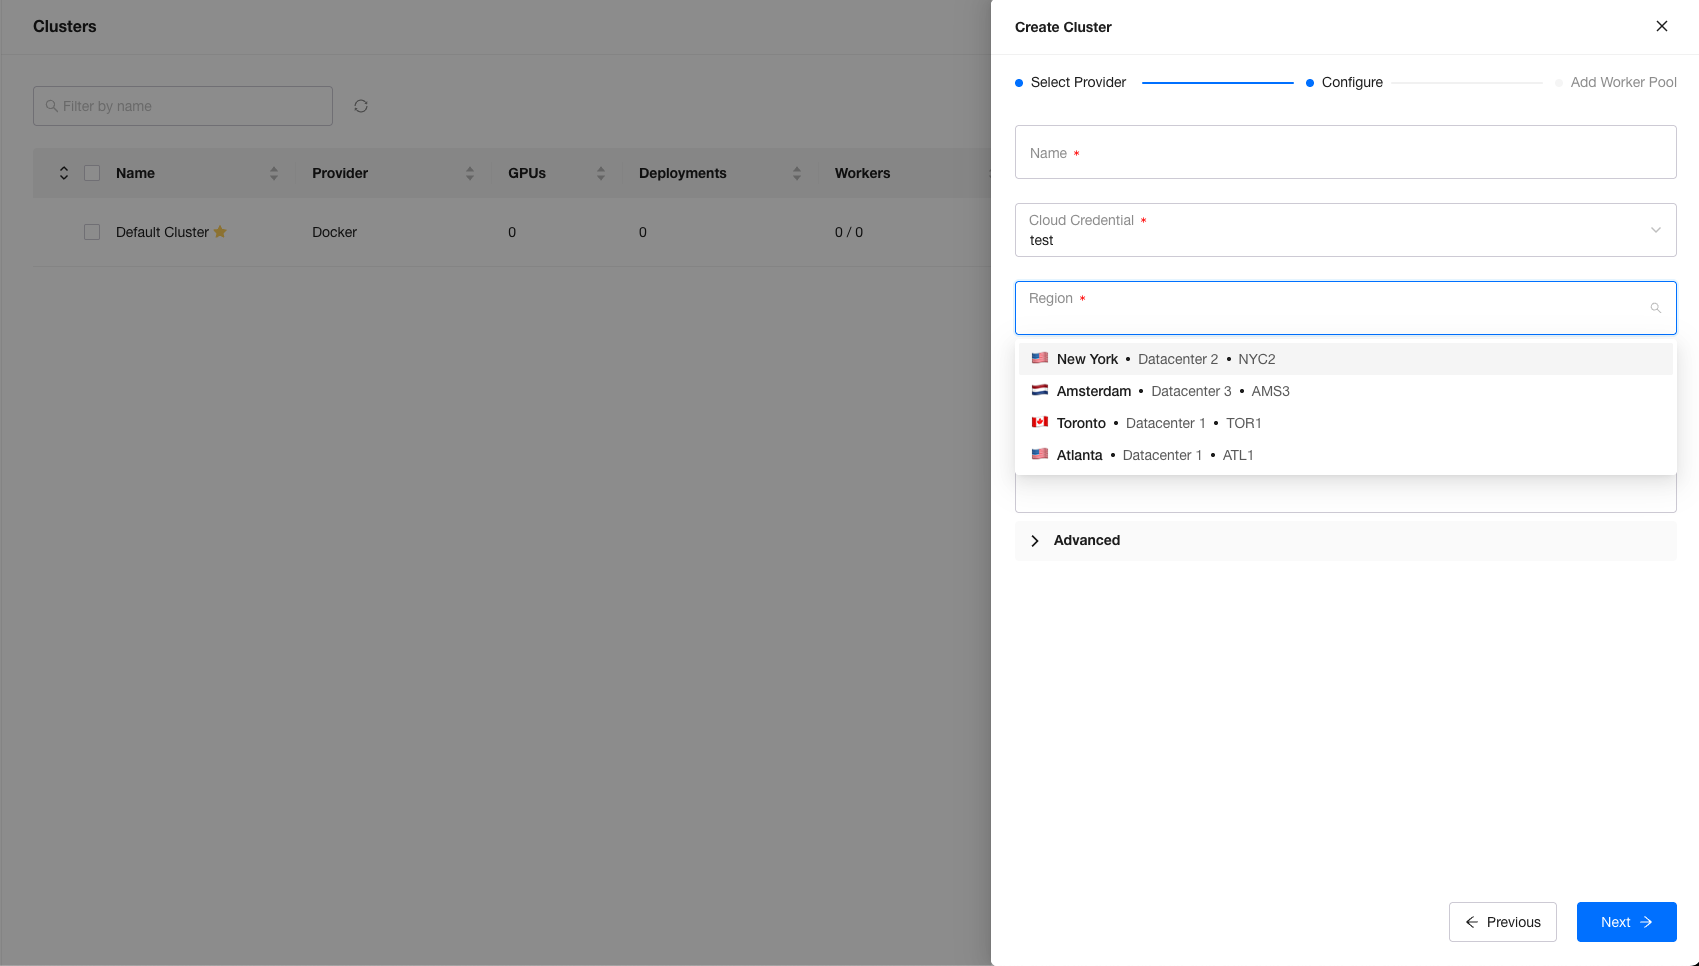Go to the Select Provider step
The image size is (1699, 966).
click(1077, 82)
